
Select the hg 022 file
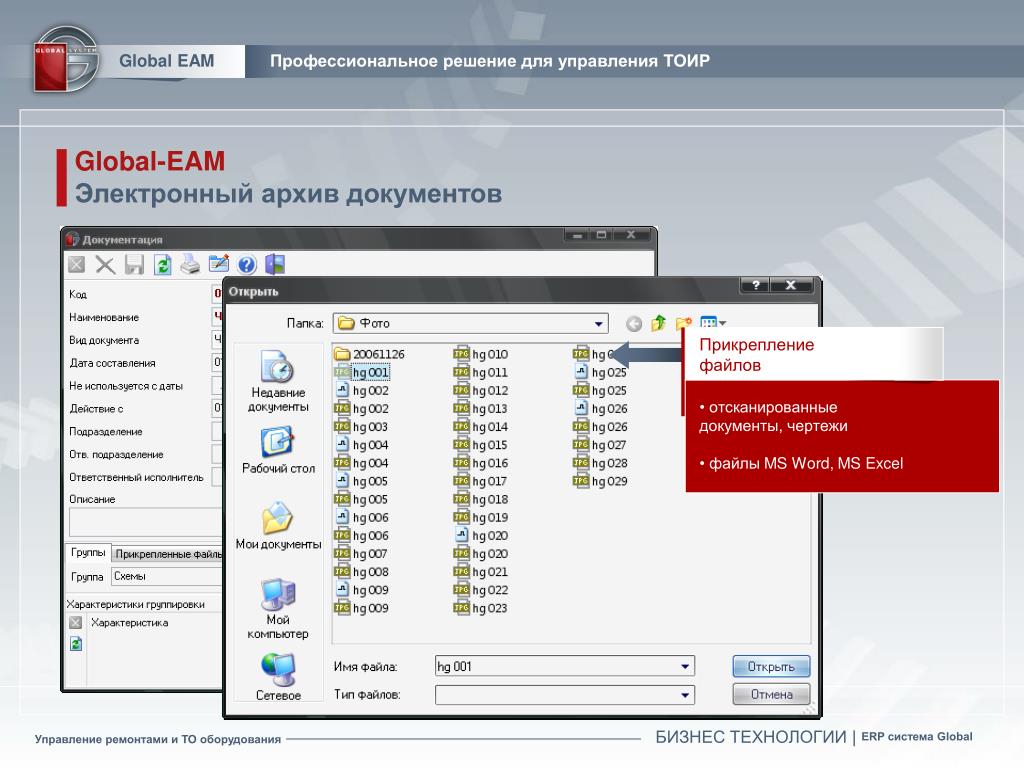point(481,590)
